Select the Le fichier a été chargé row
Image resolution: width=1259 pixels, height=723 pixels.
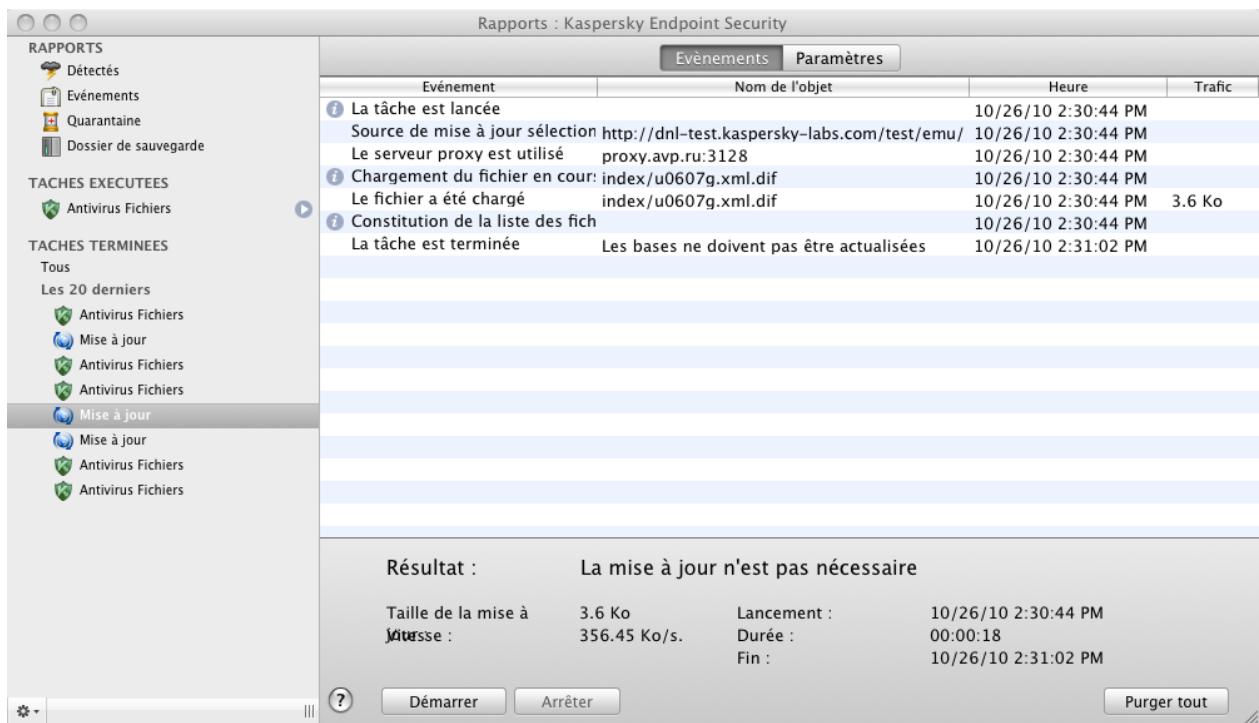click(789, 199)
